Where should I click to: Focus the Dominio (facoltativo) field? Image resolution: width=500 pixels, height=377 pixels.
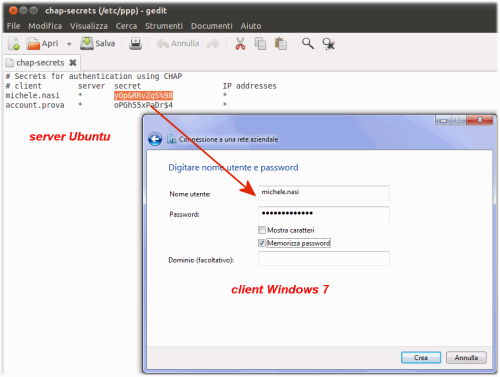tap(324, 259)
